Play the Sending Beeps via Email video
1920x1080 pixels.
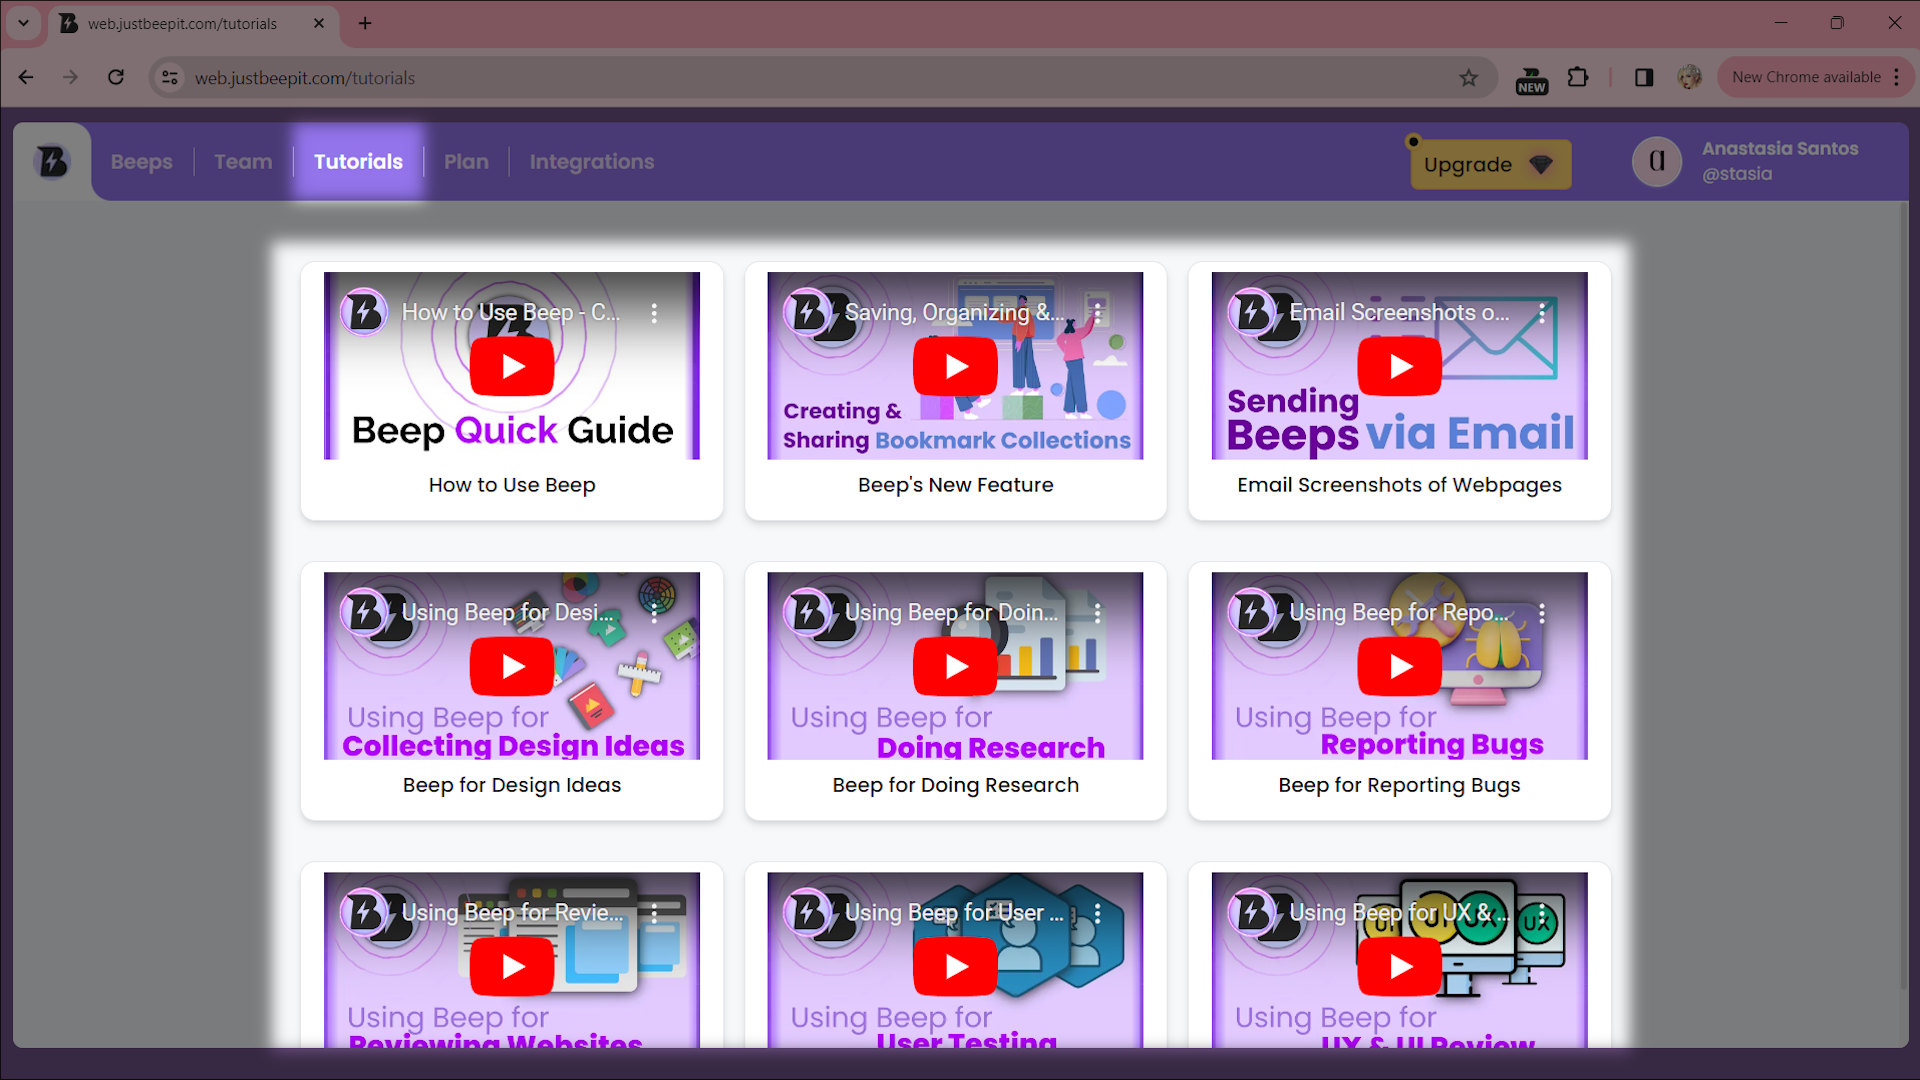point(1399,367)
